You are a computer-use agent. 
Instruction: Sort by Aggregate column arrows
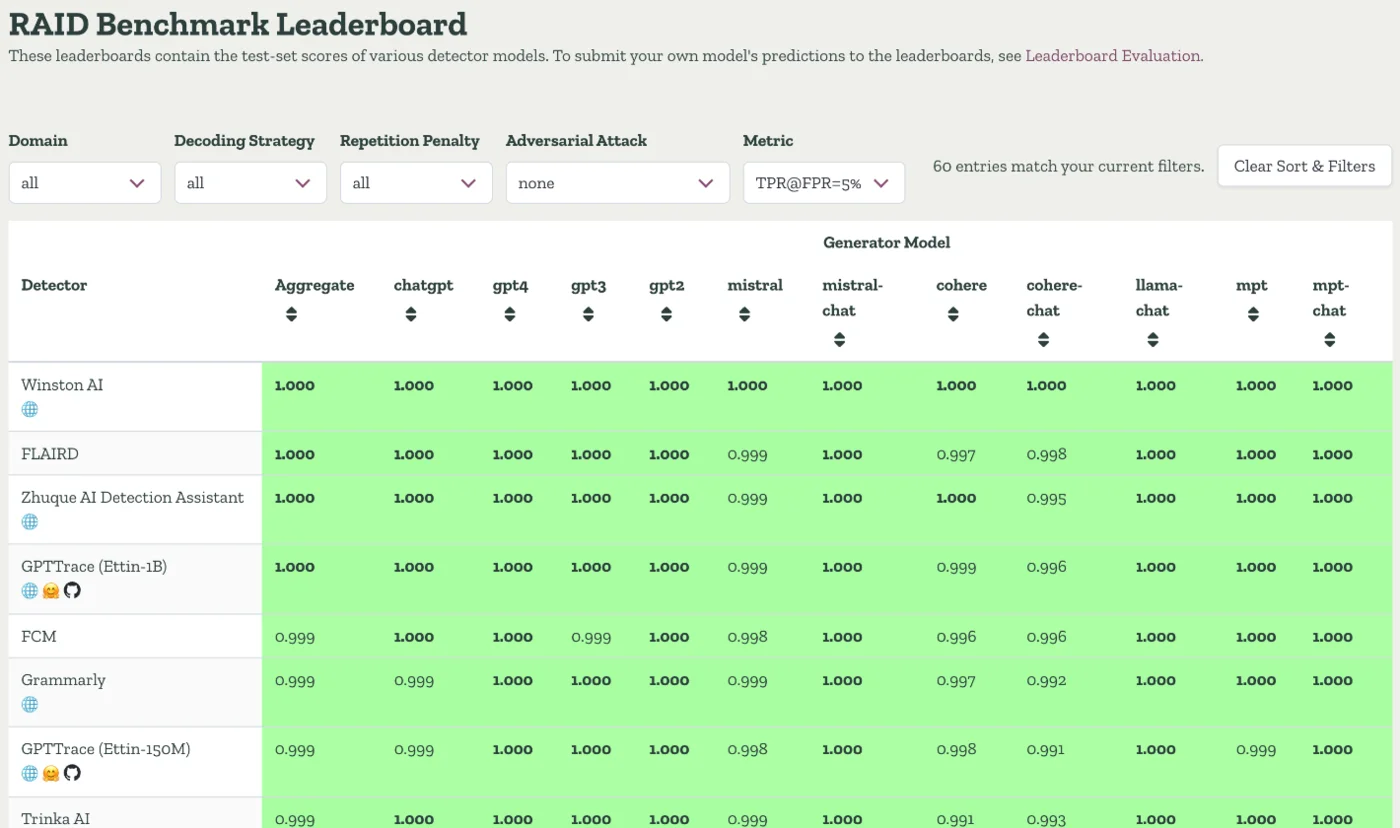click(291, 314)
